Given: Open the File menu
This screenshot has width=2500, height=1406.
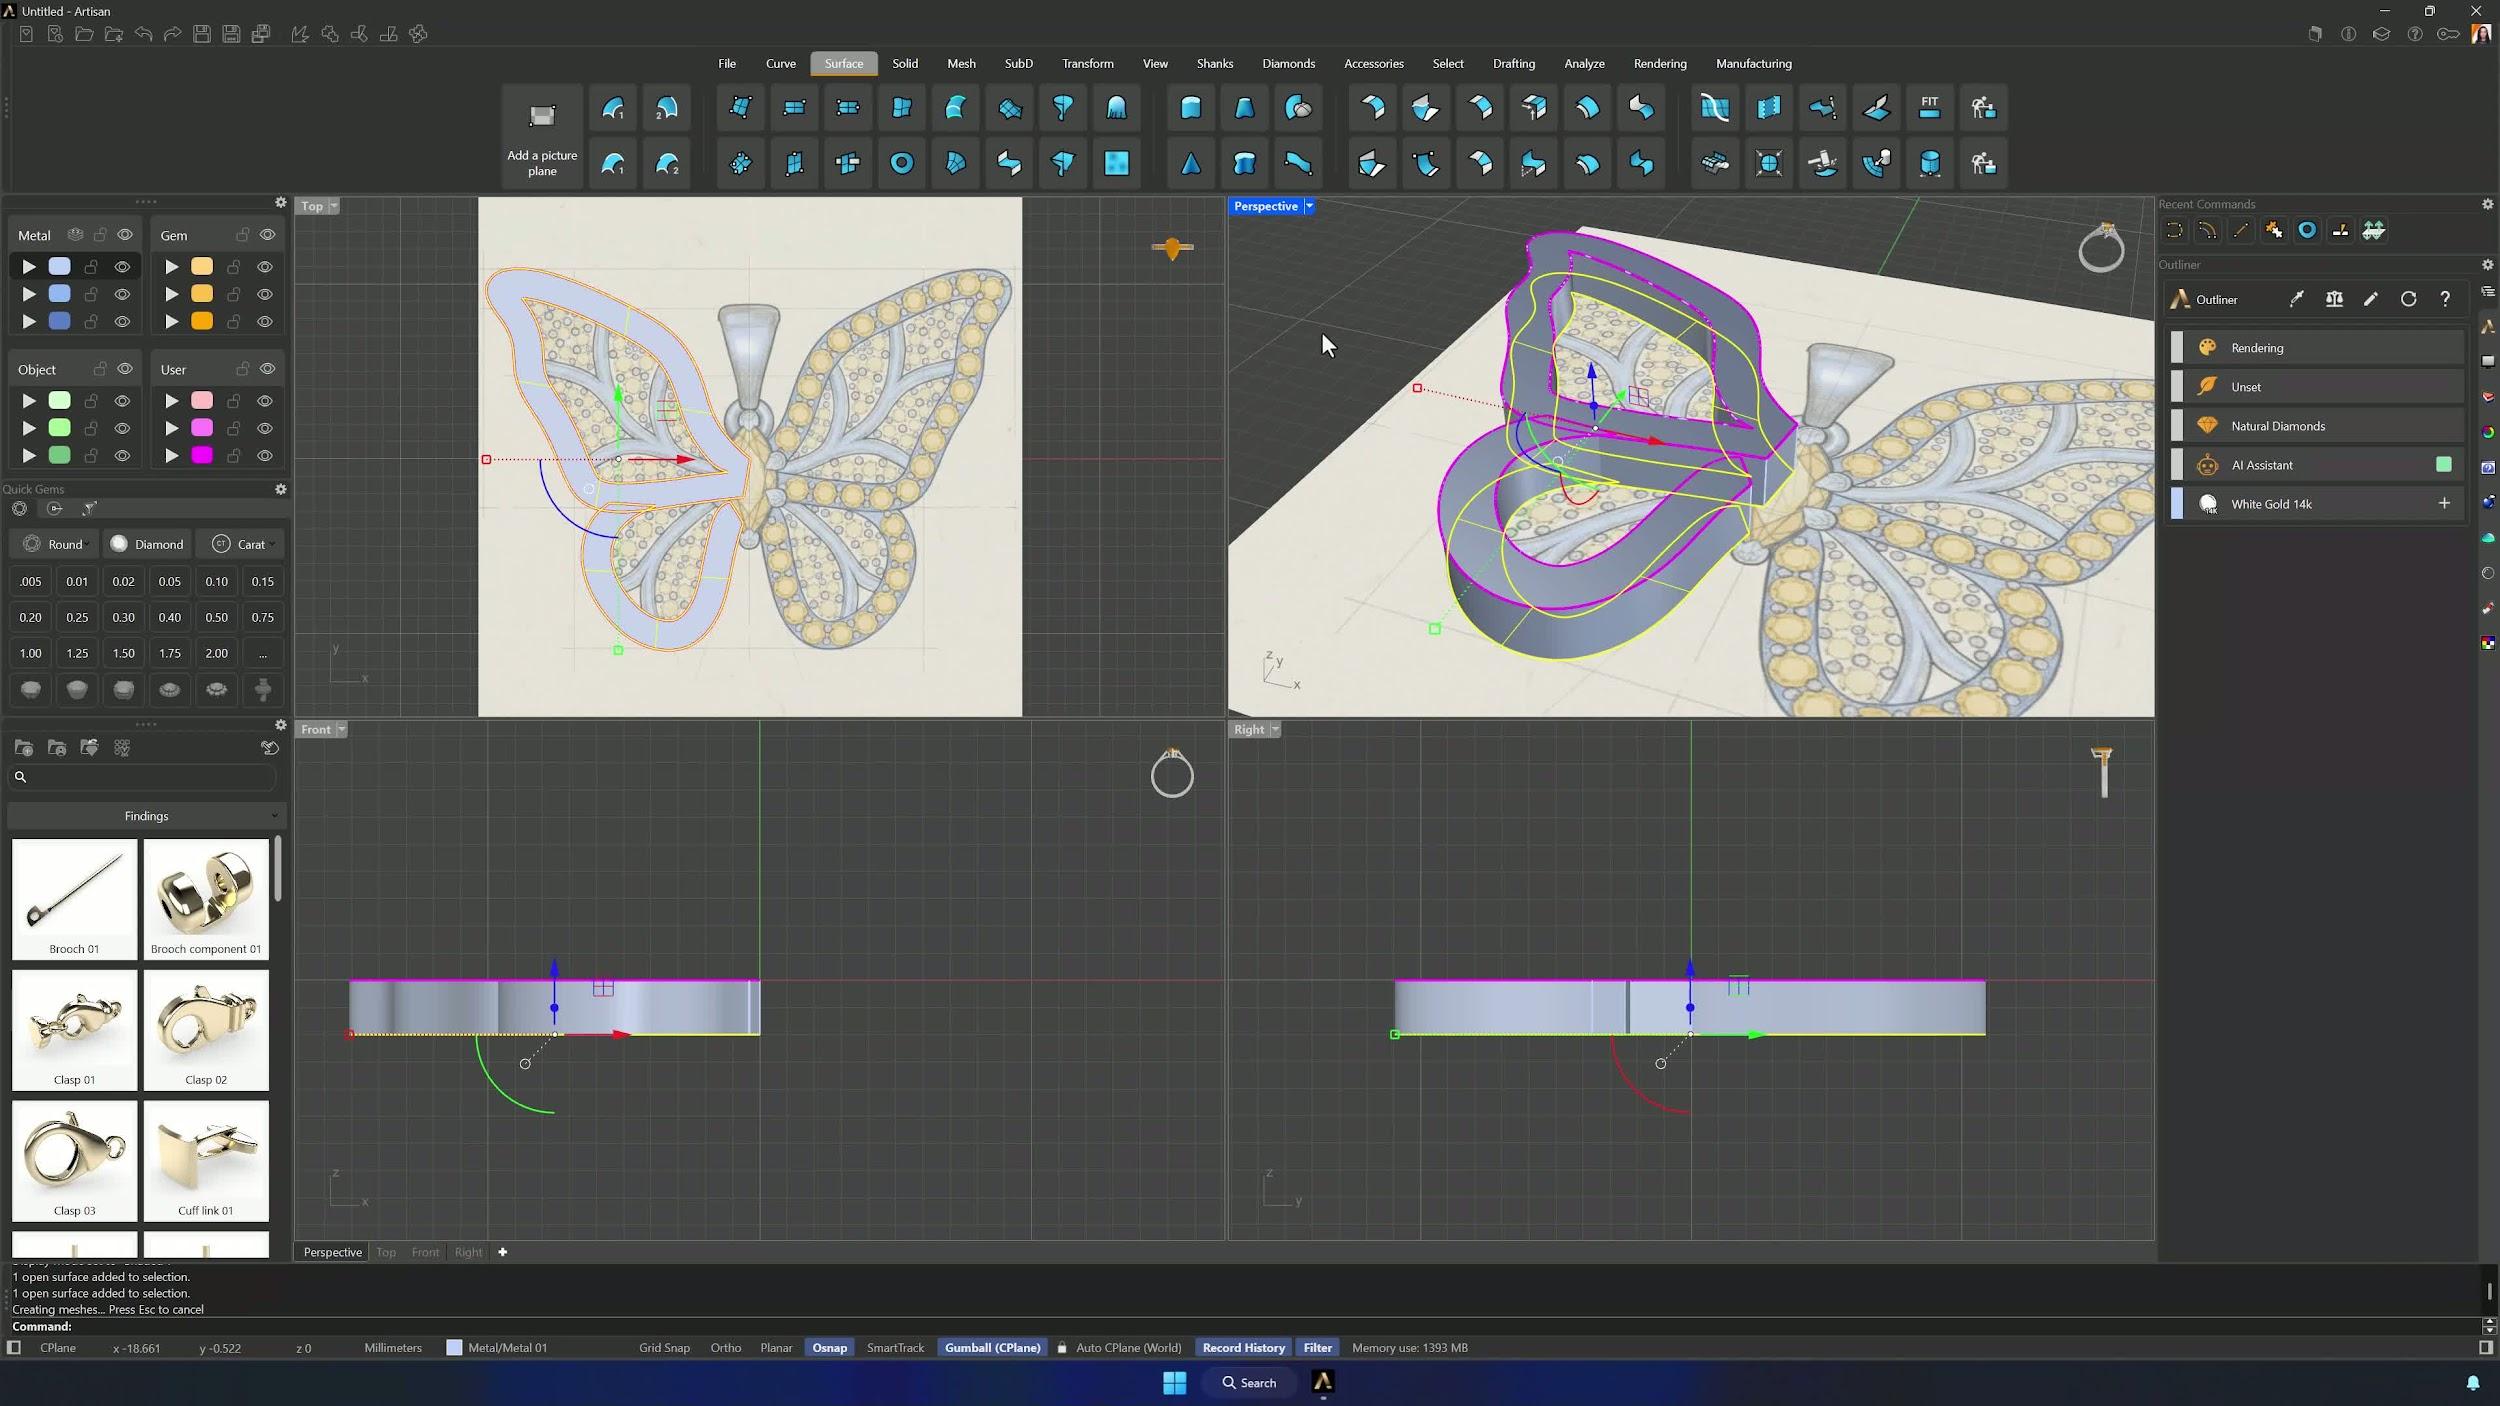Looking at the screenshot, I should [727, 63].
